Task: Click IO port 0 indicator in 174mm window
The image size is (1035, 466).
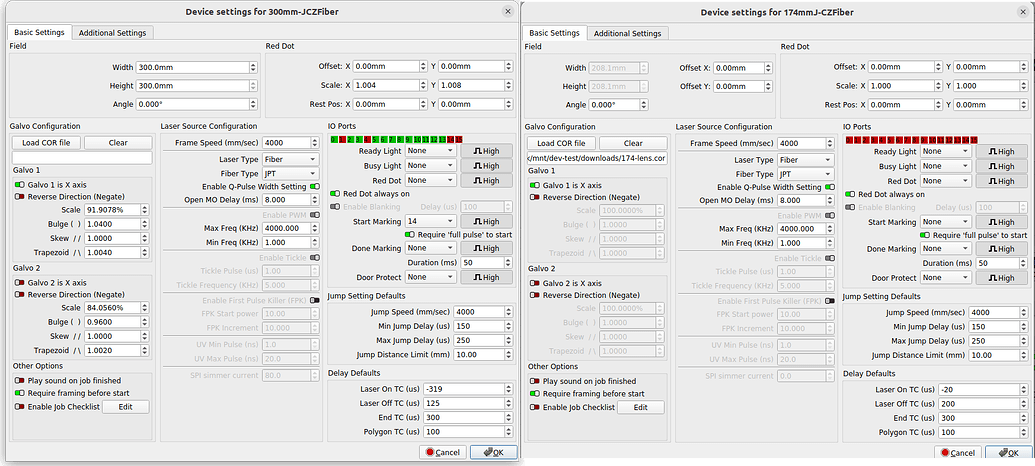Action: (849, 139)
